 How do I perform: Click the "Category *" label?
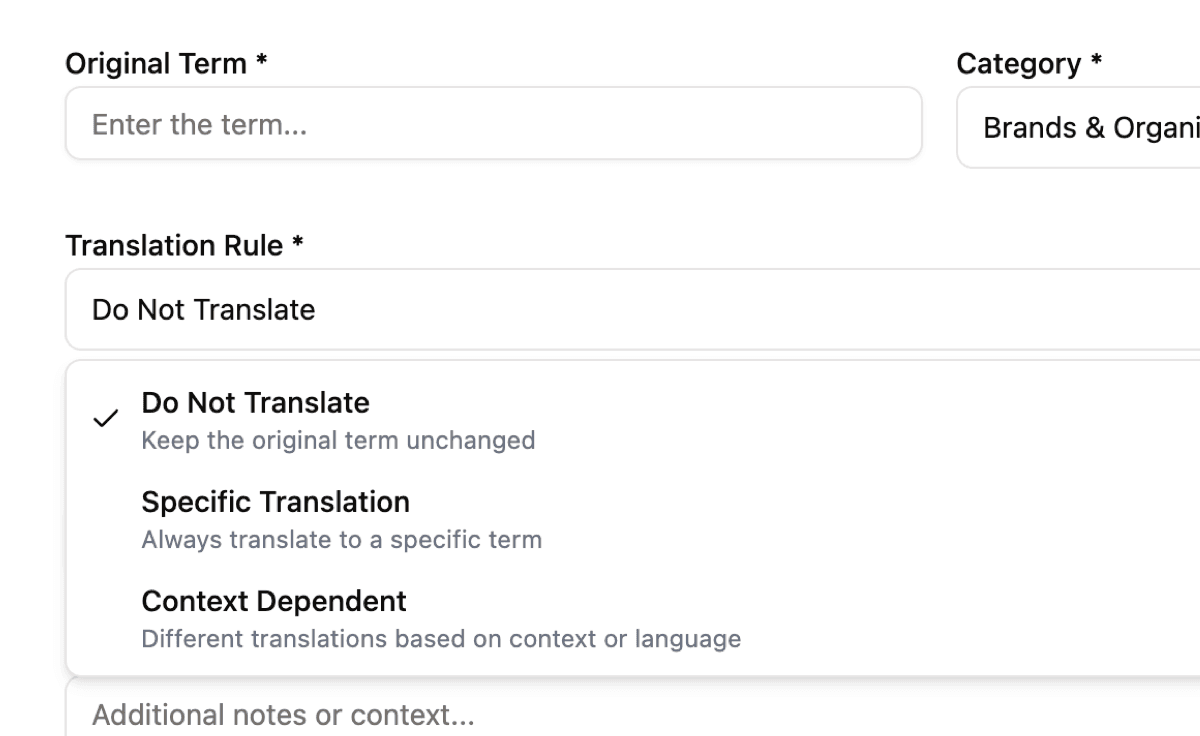1025,63
